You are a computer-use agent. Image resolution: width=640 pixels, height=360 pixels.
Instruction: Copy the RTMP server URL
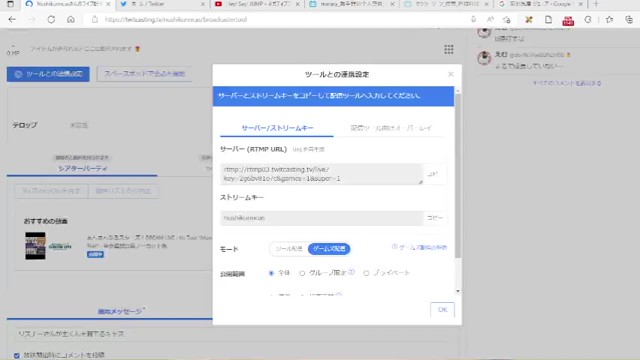[x=433, y=174]
